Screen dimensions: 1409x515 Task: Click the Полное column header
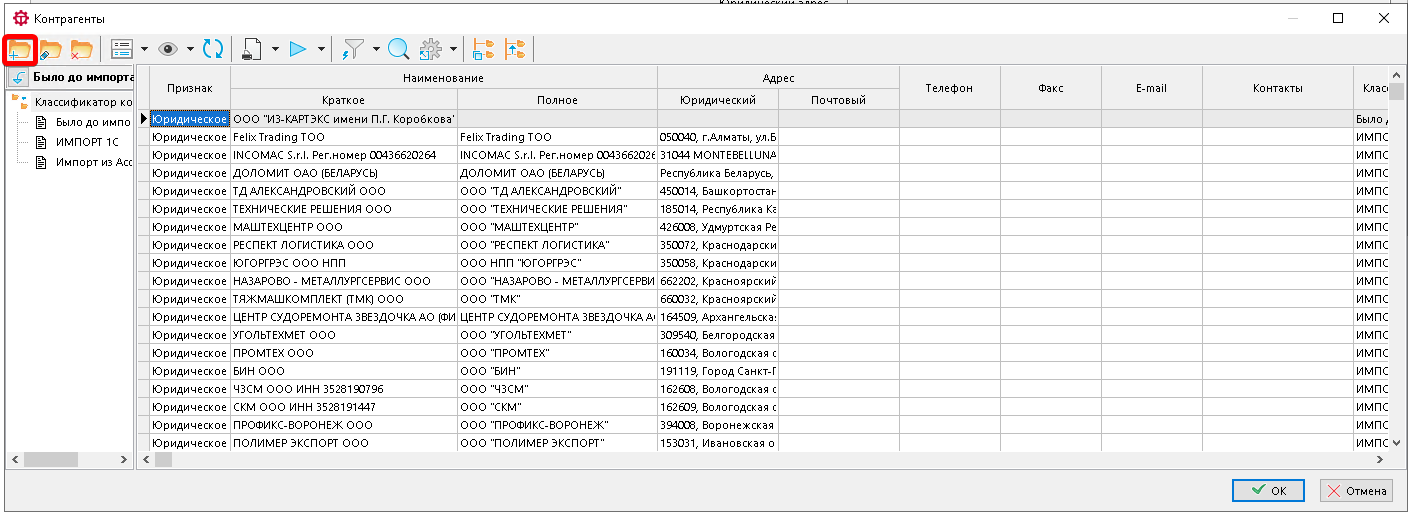click(557, 100)
